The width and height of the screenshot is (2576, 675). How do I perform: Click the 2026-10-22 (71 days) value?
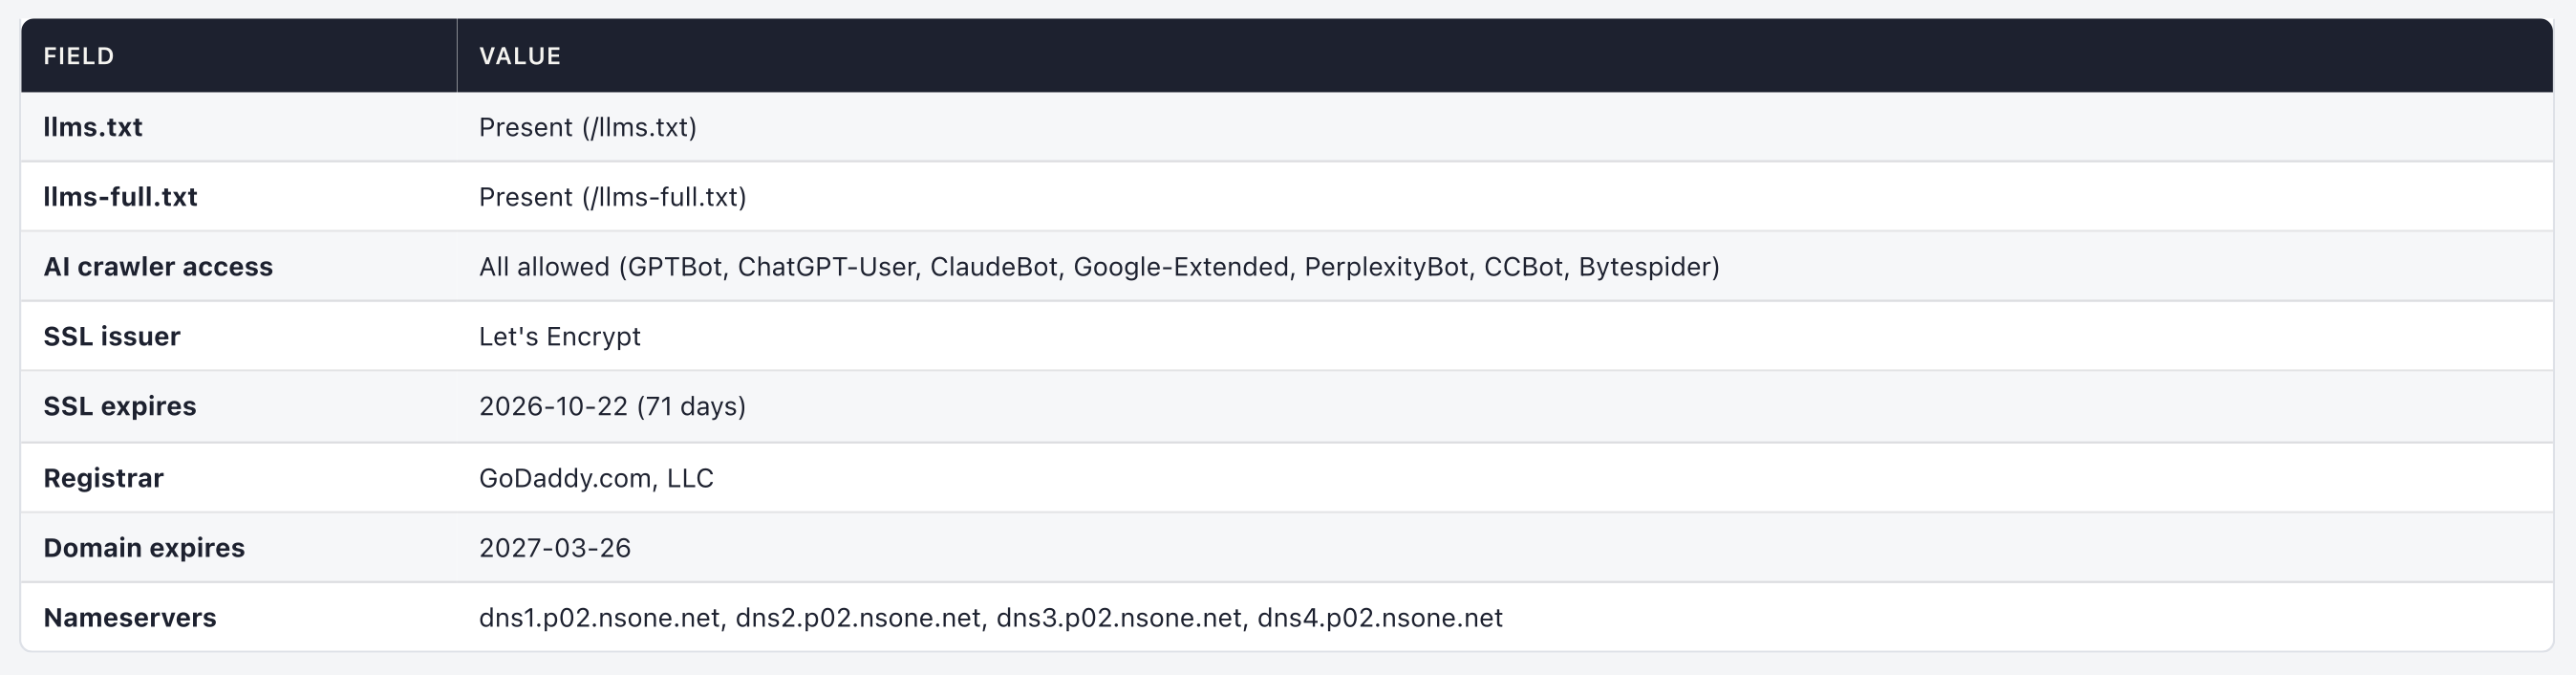(x=613, y=407)
